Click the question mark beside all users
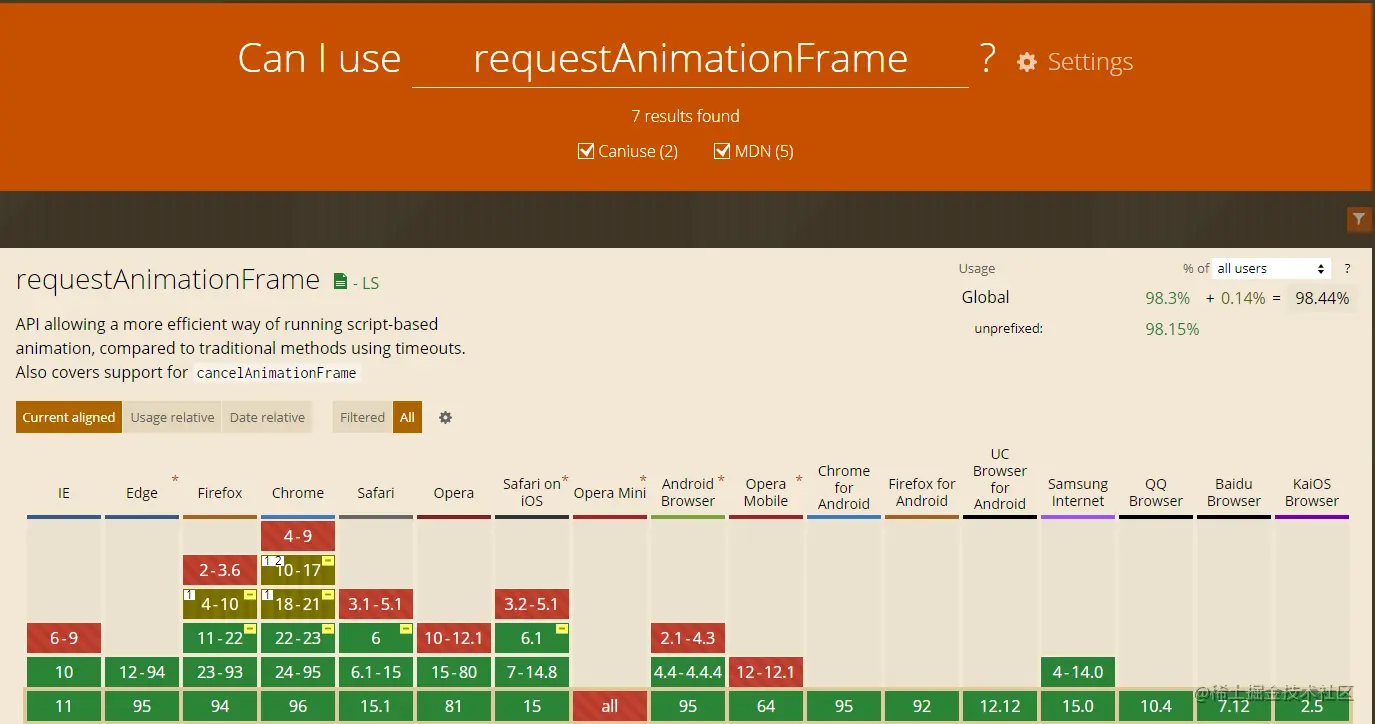 pos(1347,268)
